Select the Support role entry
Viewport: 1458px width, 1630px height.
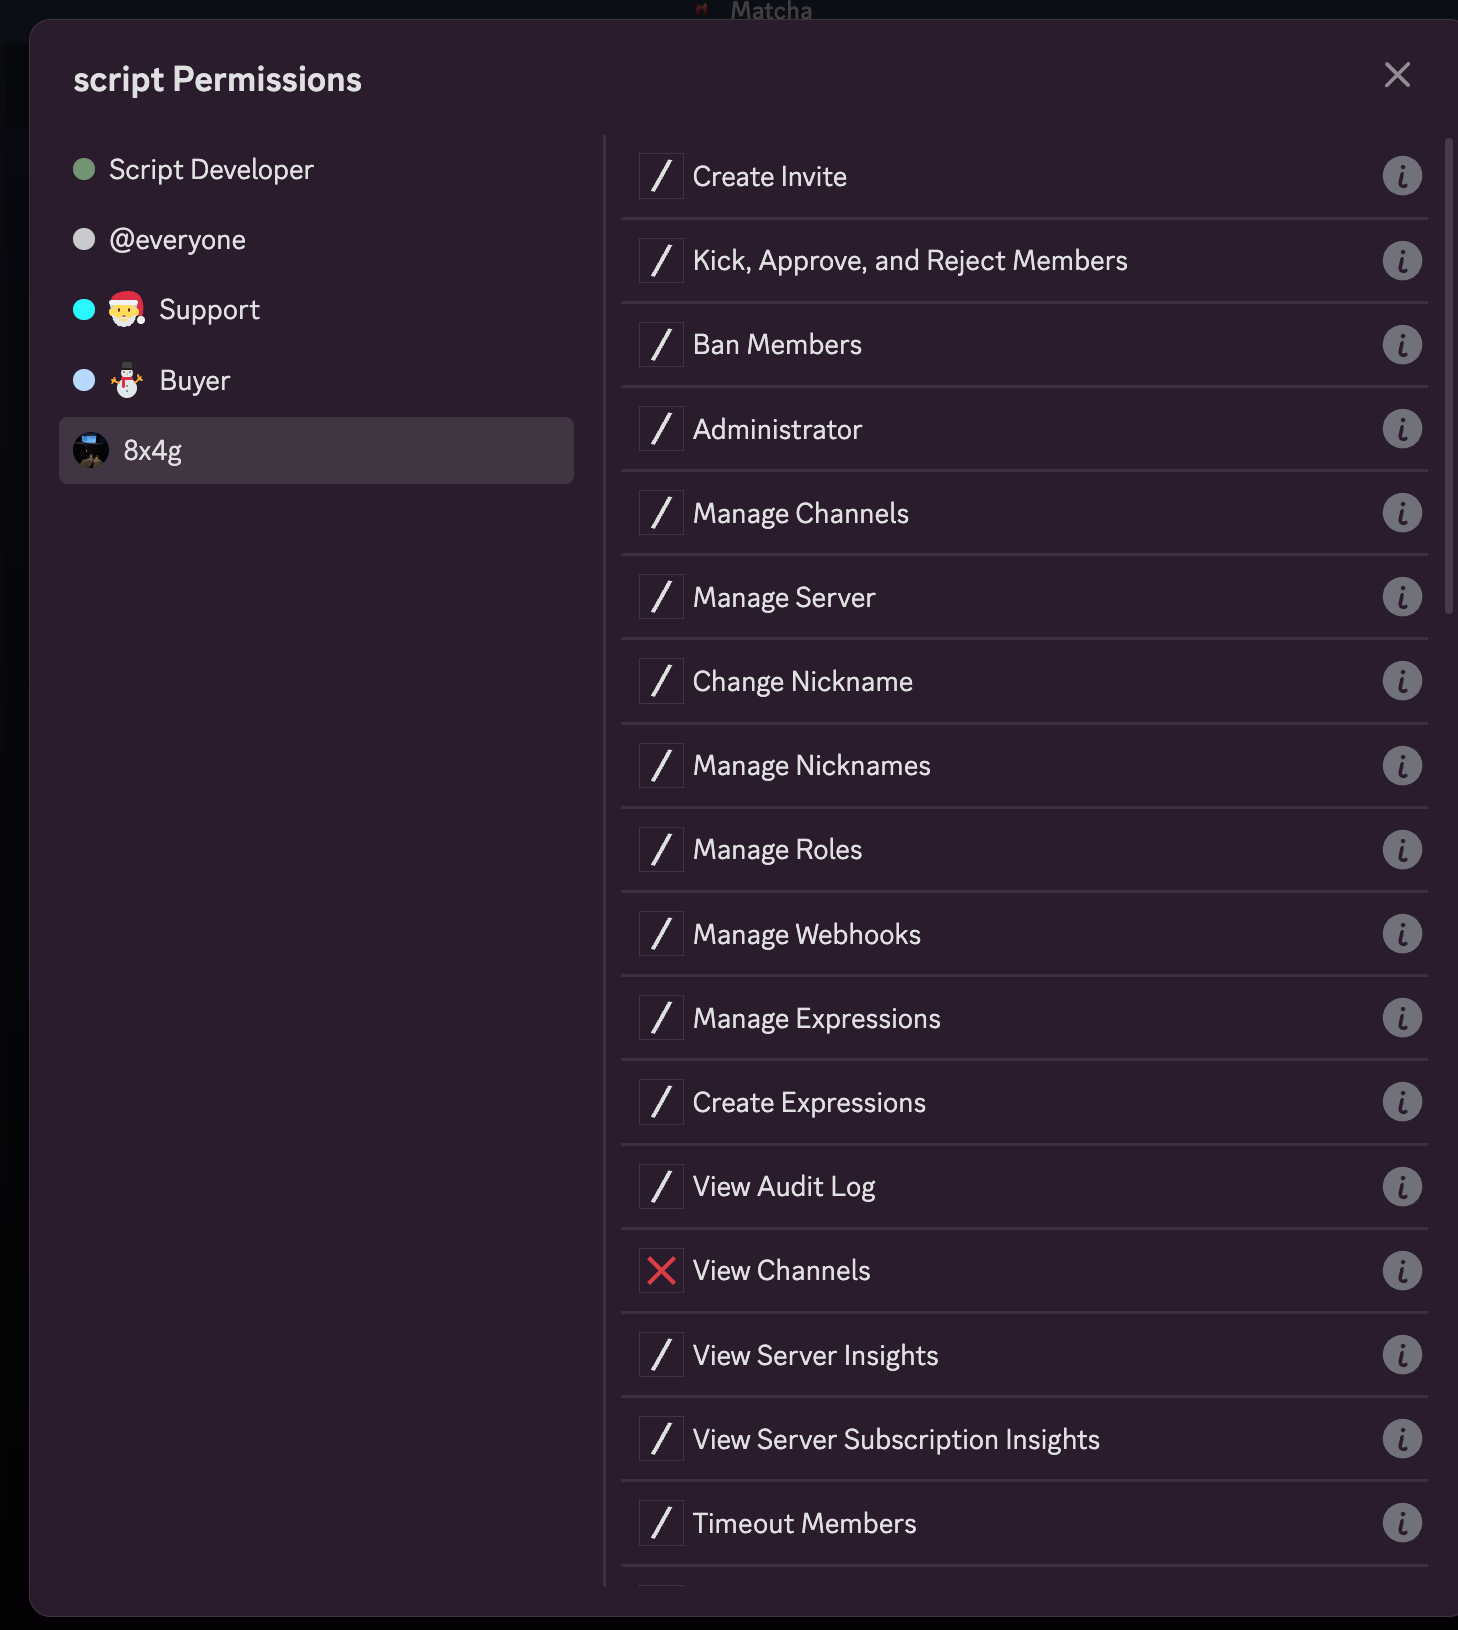209,310
